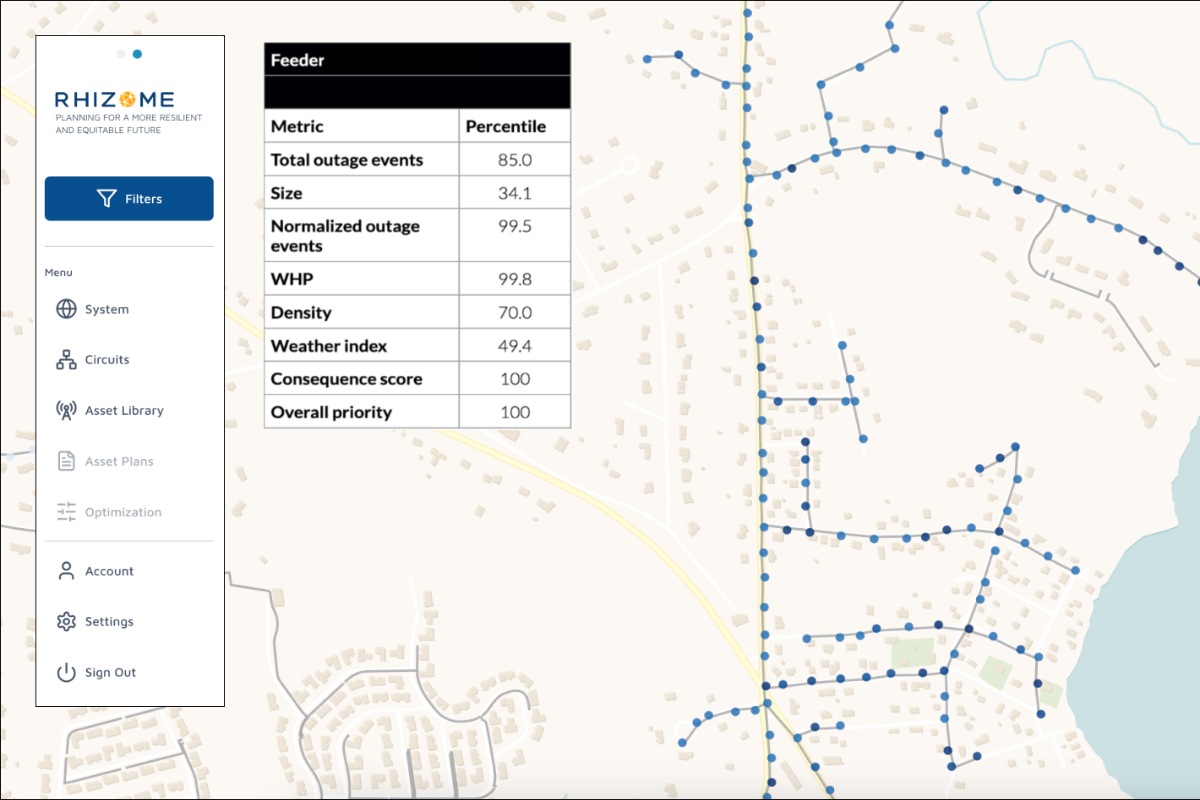
Task: Select the System globe icon
Action: [65, 309]
